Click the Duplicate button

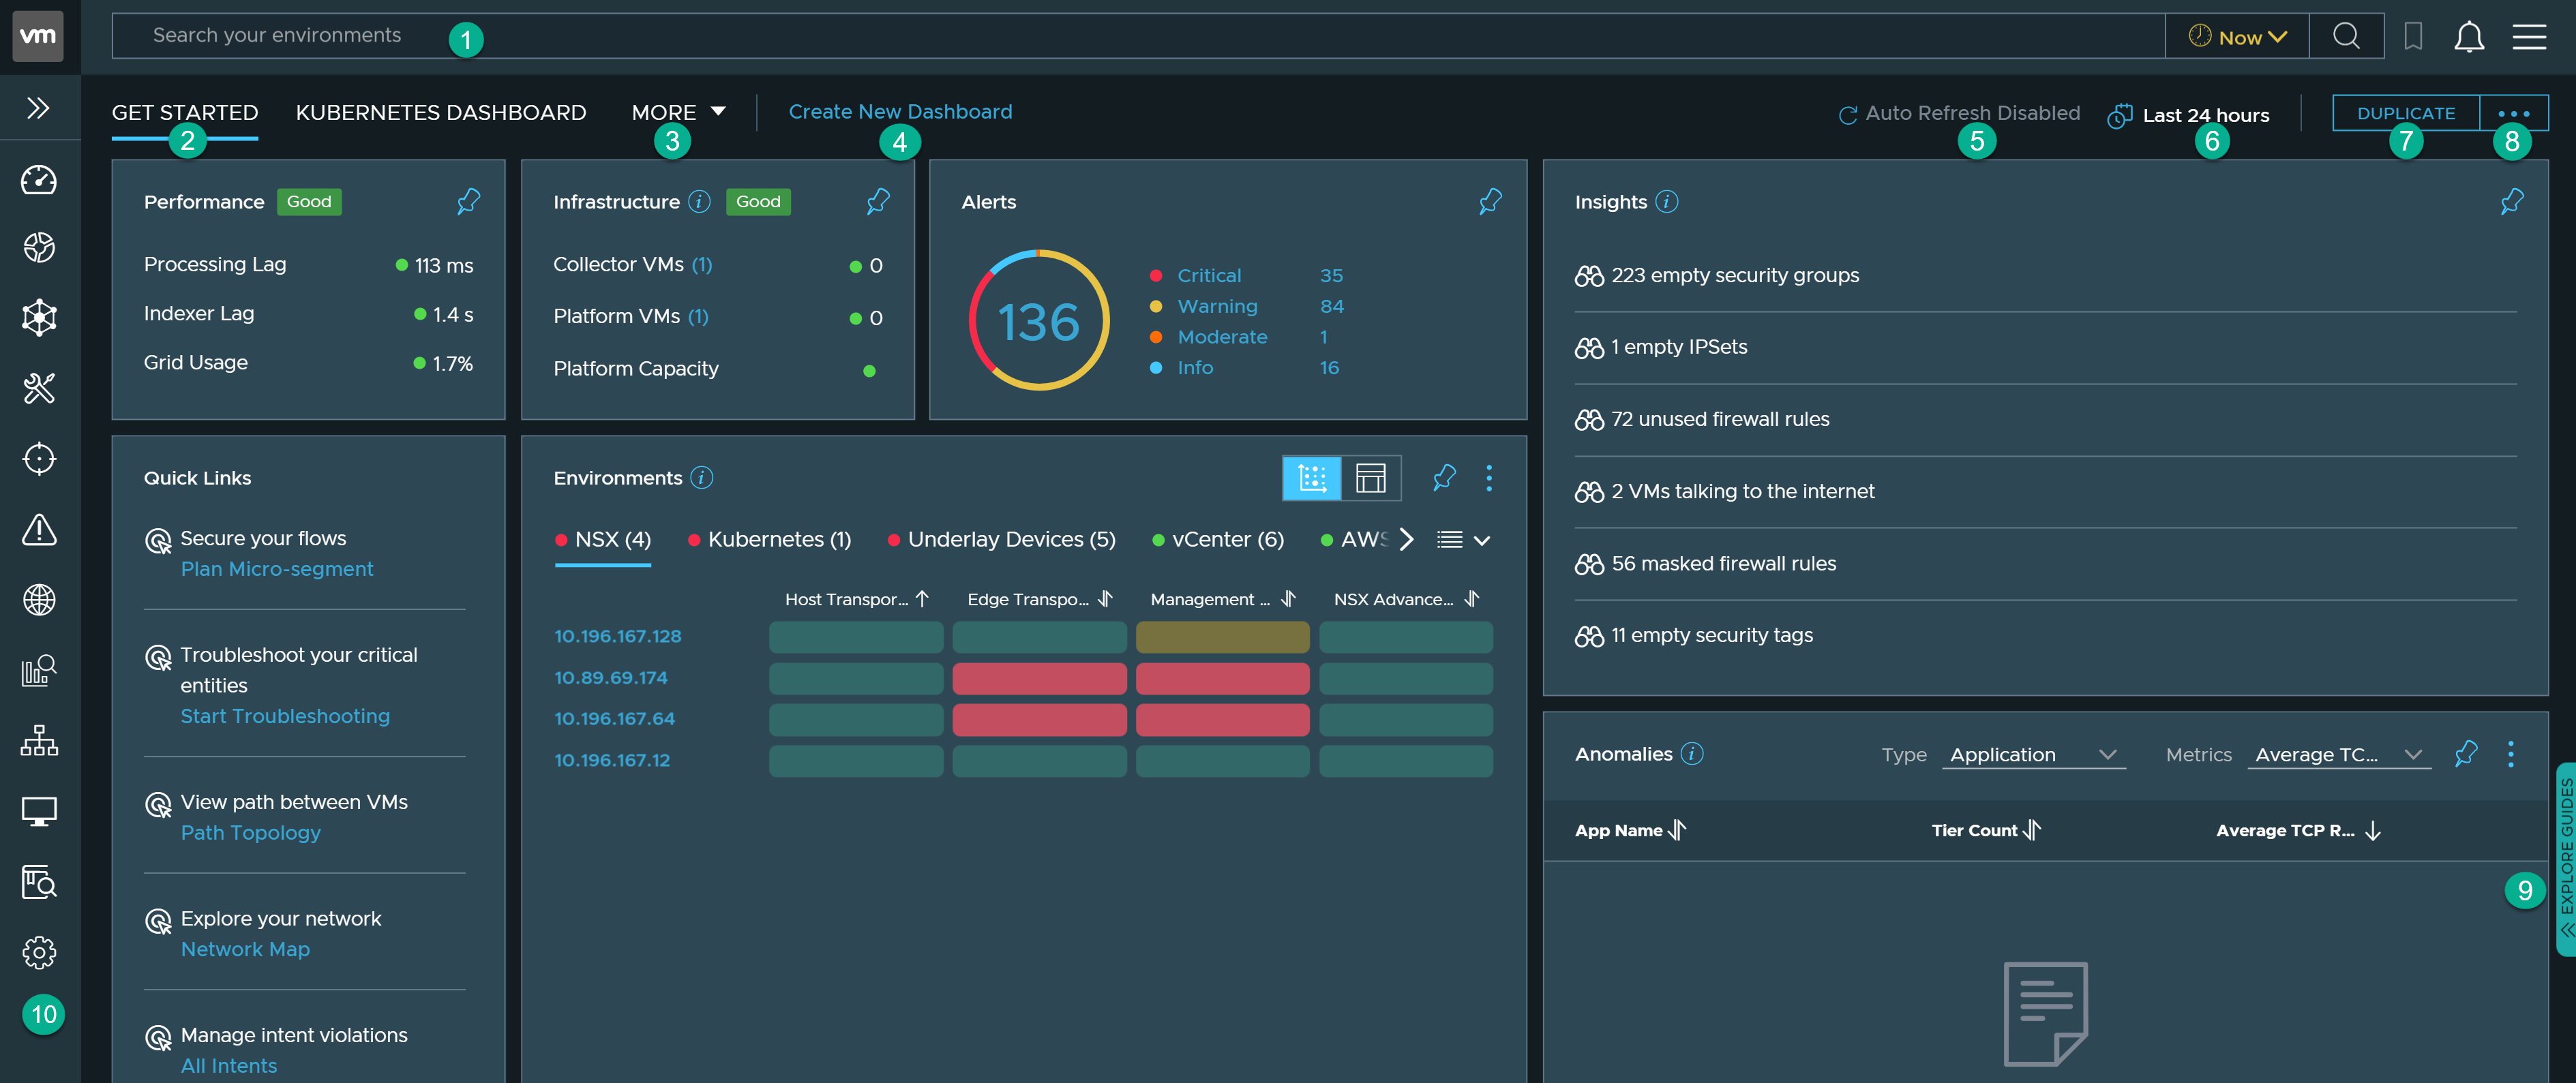pos(2405,112)
